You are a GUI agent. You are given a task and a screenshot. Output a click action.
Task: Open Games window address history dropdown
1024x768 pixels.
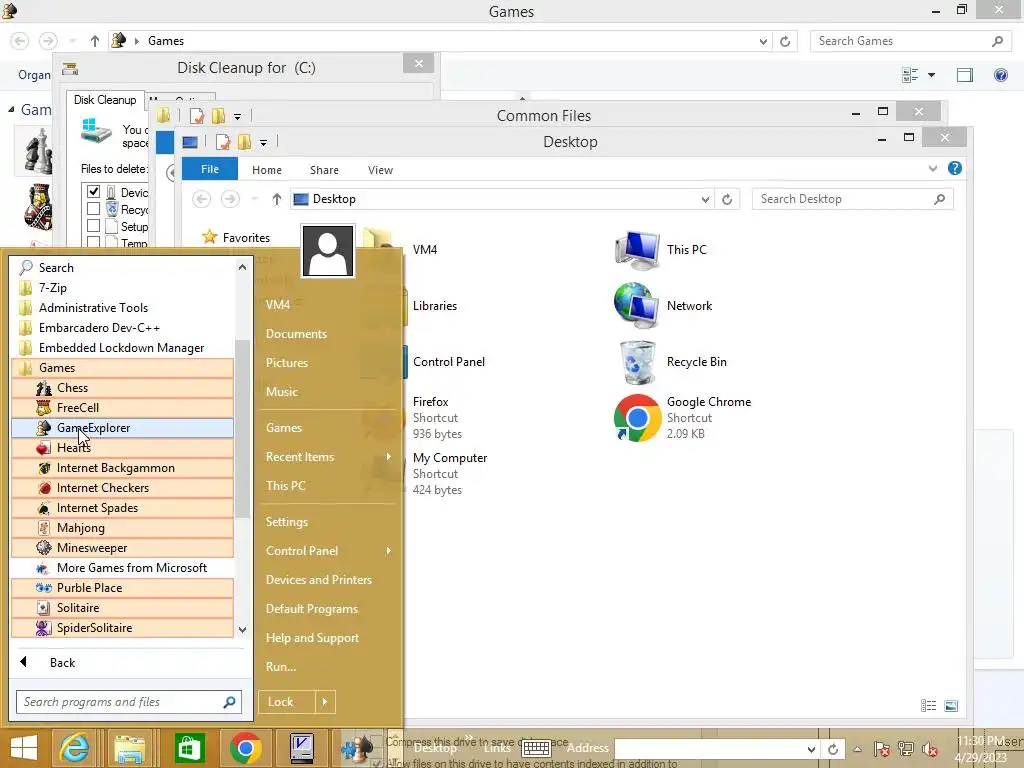pos(763,41)
